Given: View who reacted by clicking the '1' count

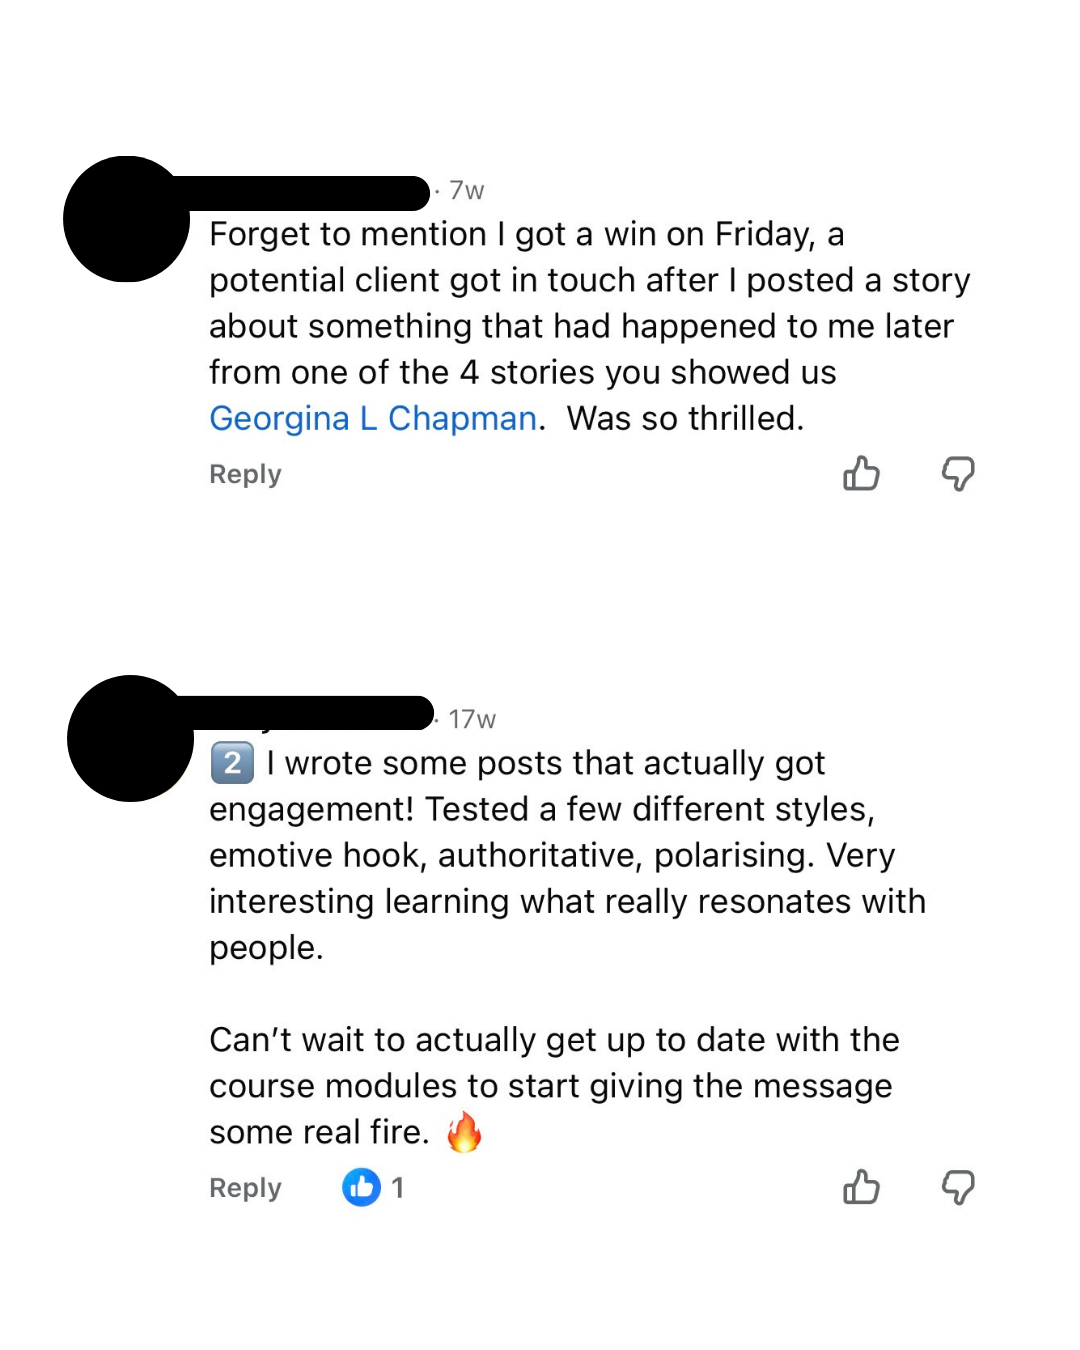Looking at the screenshot, I should [x=399, y=1188].
